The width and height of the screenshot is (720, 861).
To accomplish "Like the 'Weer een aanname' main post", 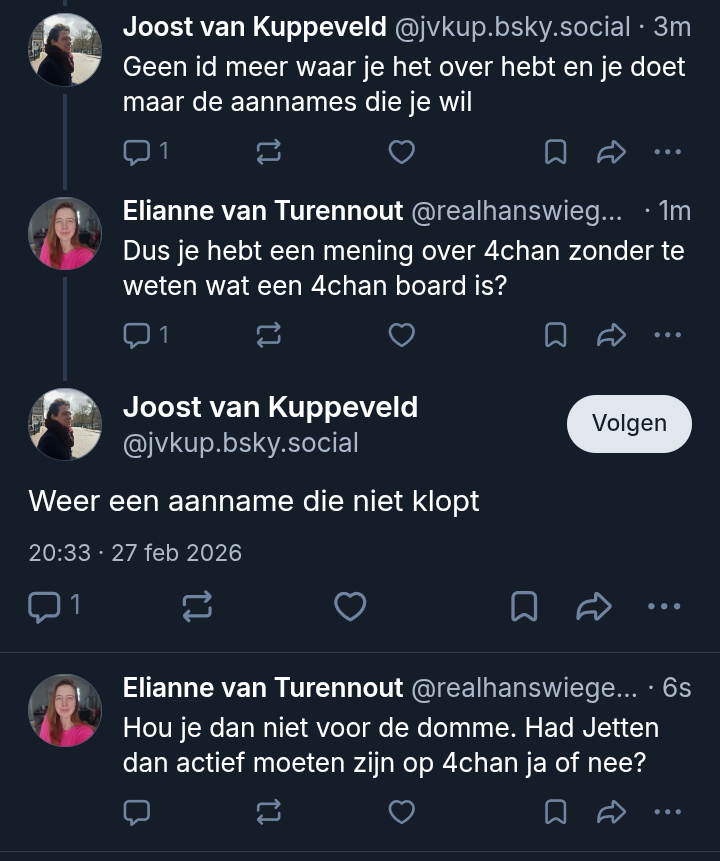I will [349, 606].
